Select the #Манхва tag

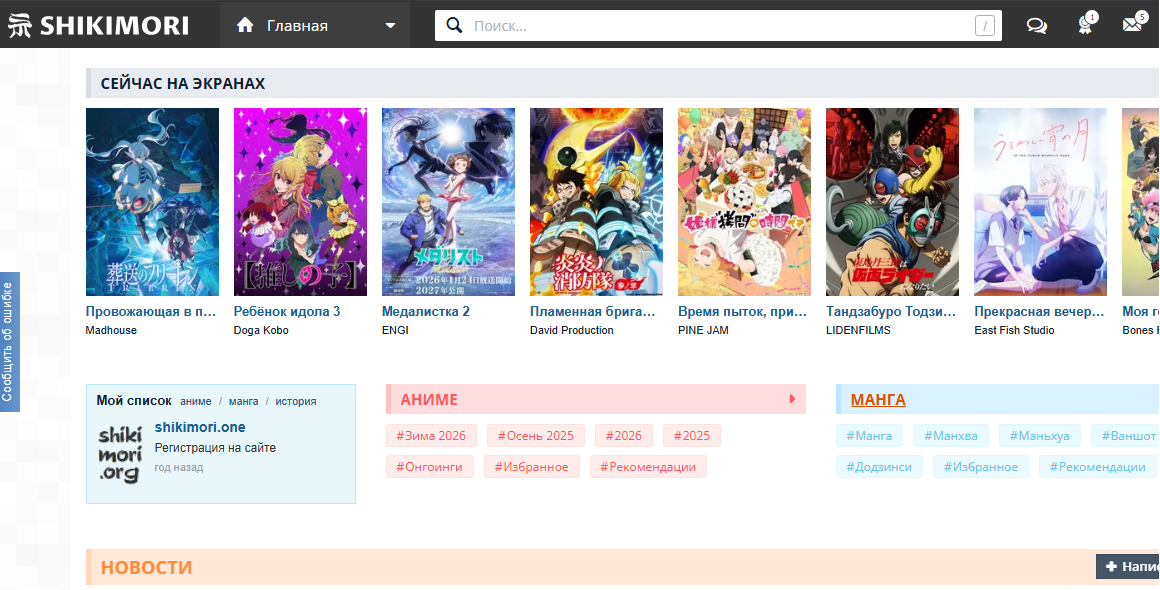pos(951,435)
